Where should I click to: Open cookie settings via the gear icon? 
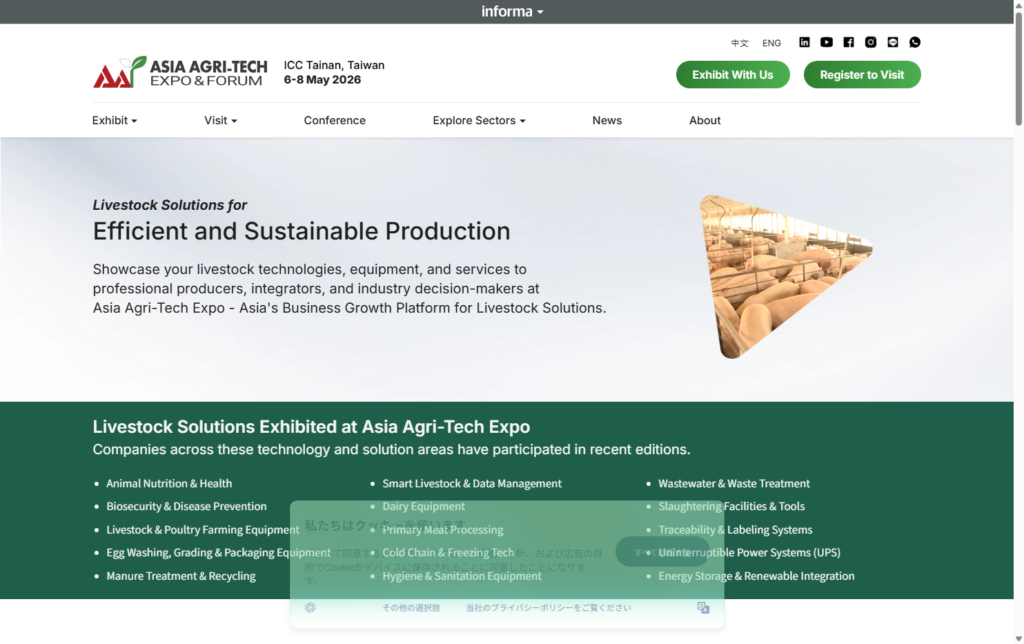(x=309, y=607)
